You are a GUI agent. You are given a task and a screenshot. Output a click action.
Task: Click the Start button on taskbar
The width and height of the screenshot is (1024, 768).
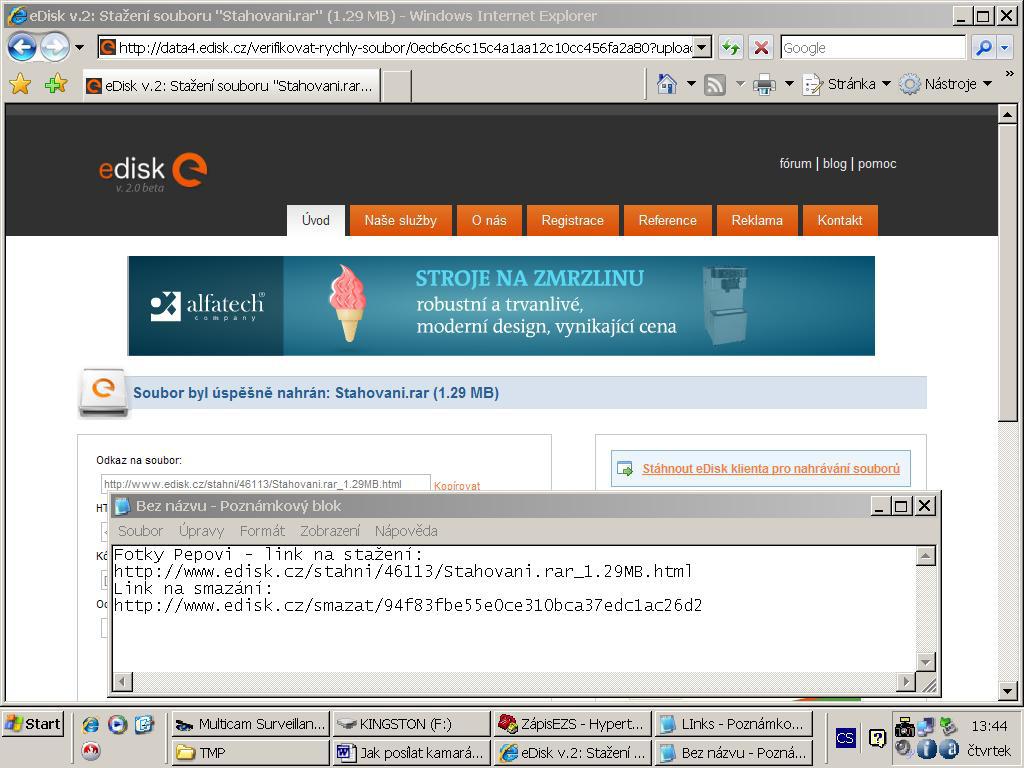34,724
